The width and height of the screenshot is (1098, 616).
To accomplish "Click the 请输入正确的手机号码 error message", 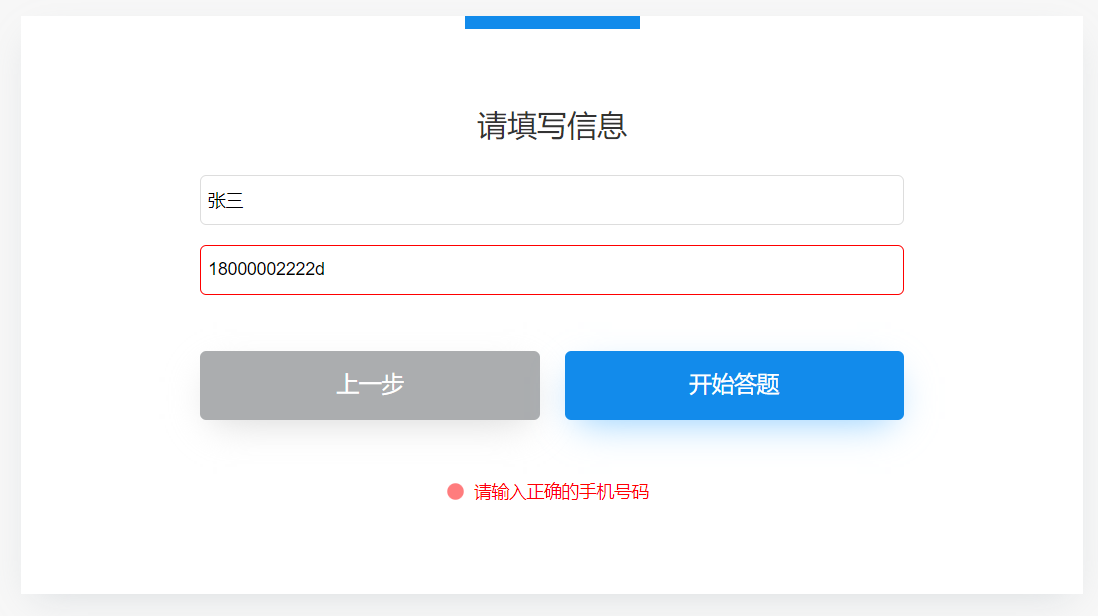I will [x=561, y=491].
